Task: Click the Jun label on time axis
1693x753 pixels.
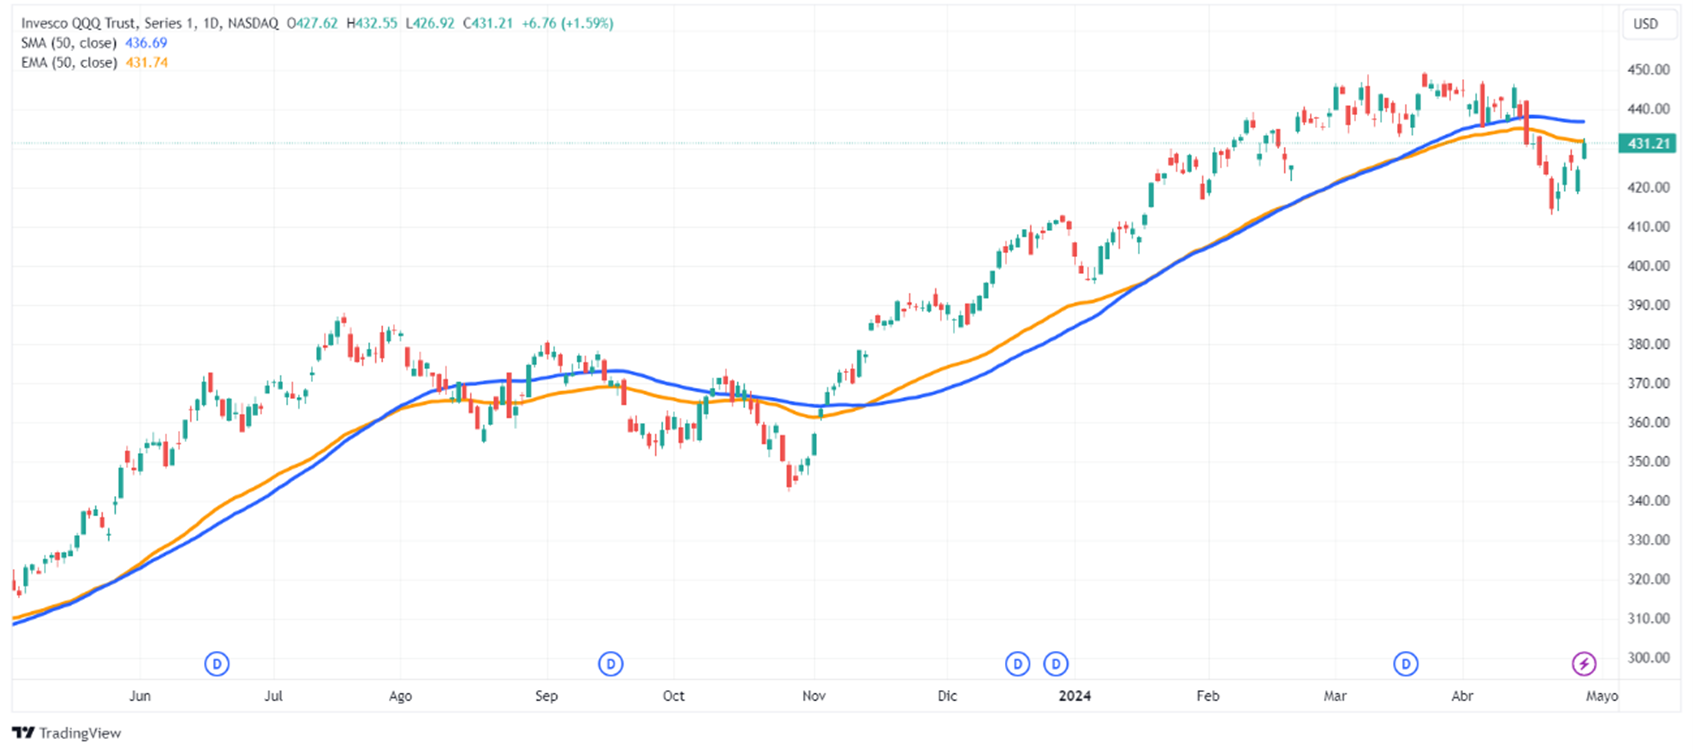Action: click(140, 696)
